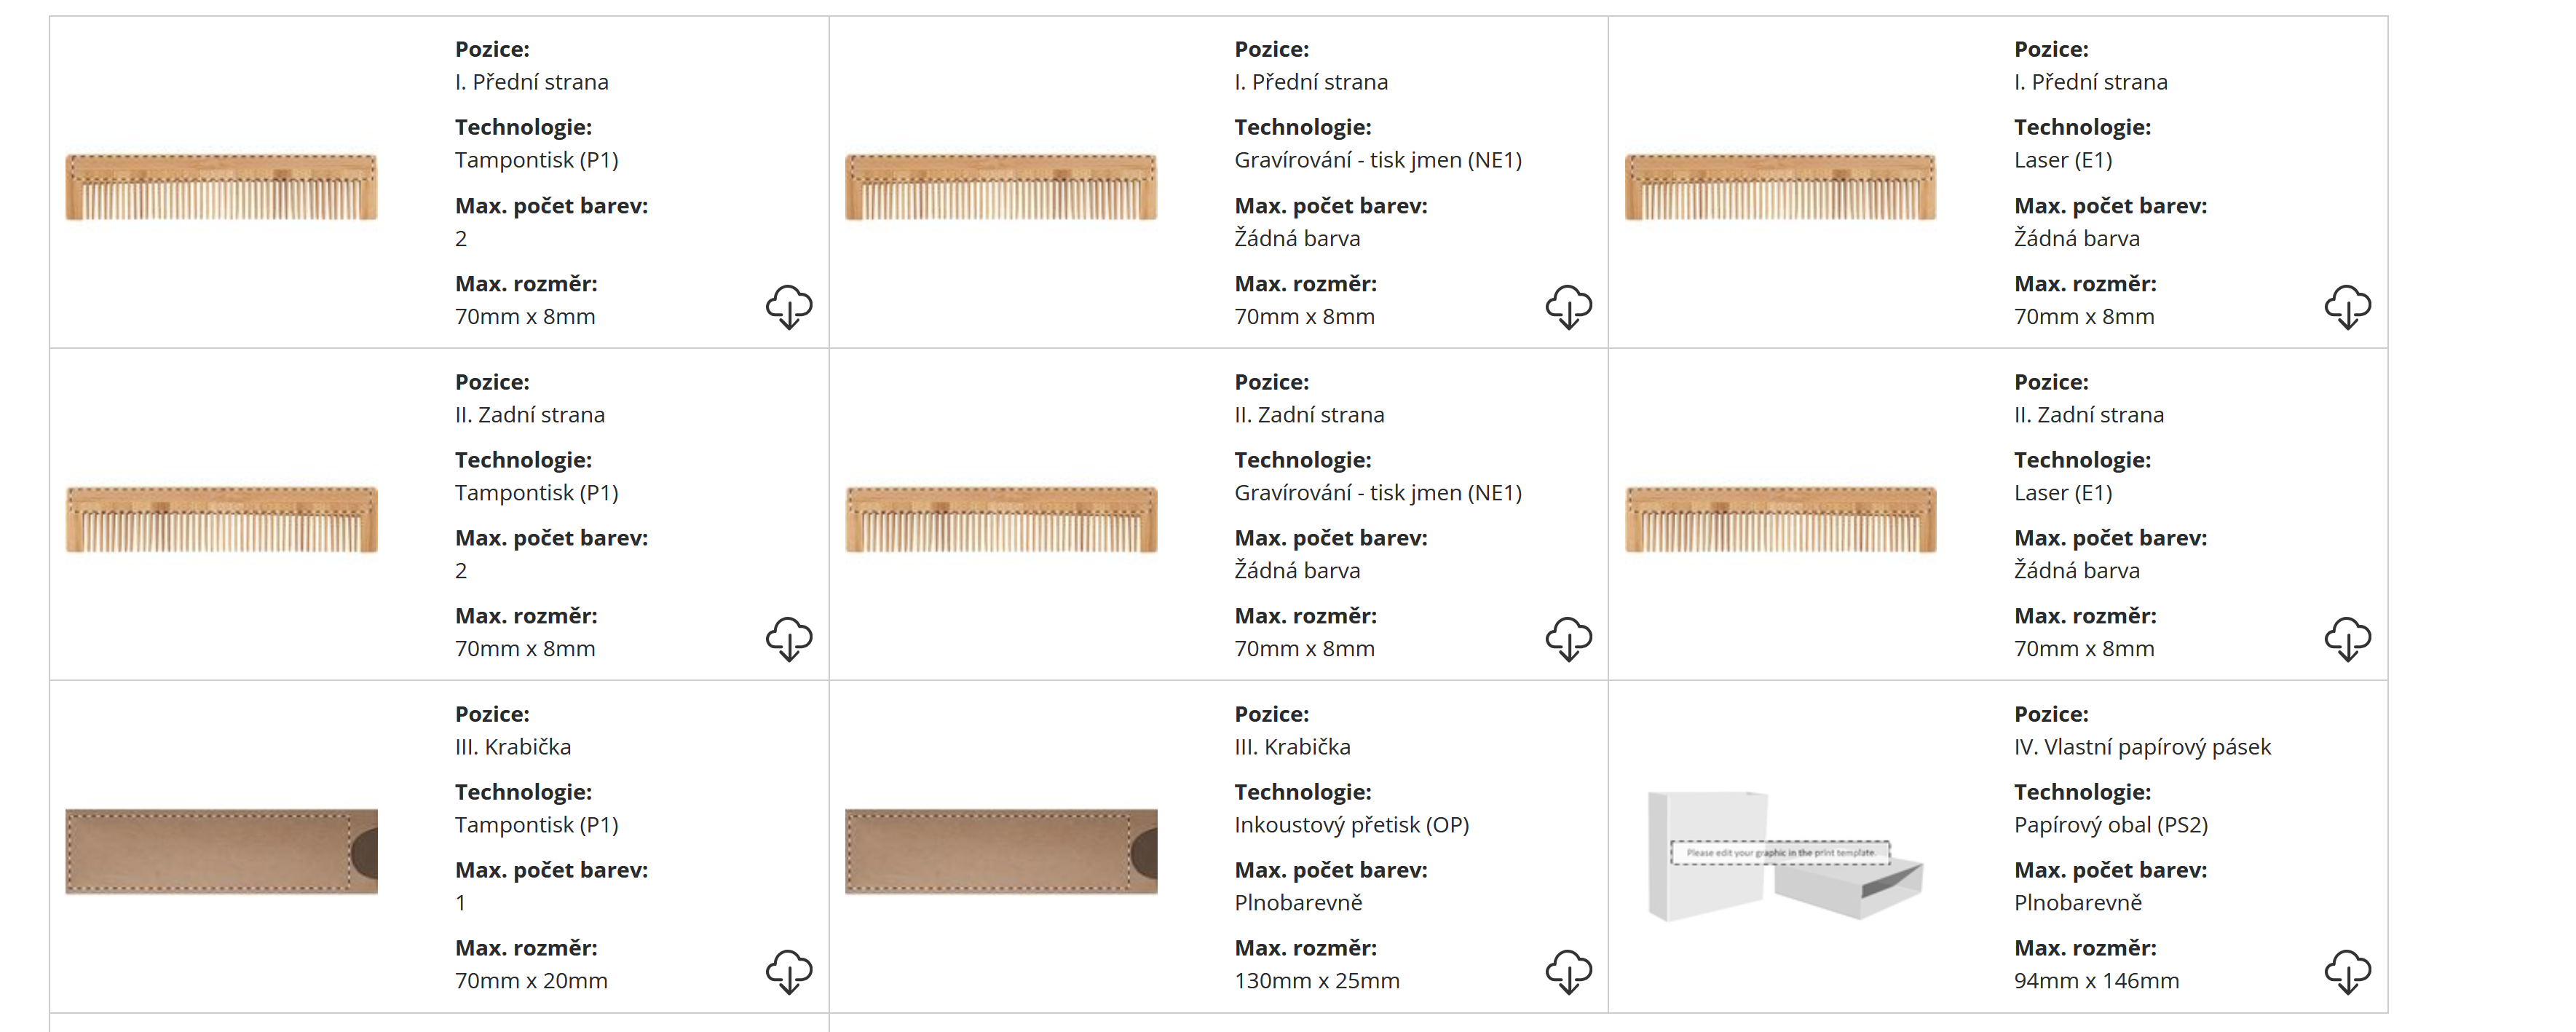Download template for Krabička Inkoustový přetisk (OP)

point(1568,971)
